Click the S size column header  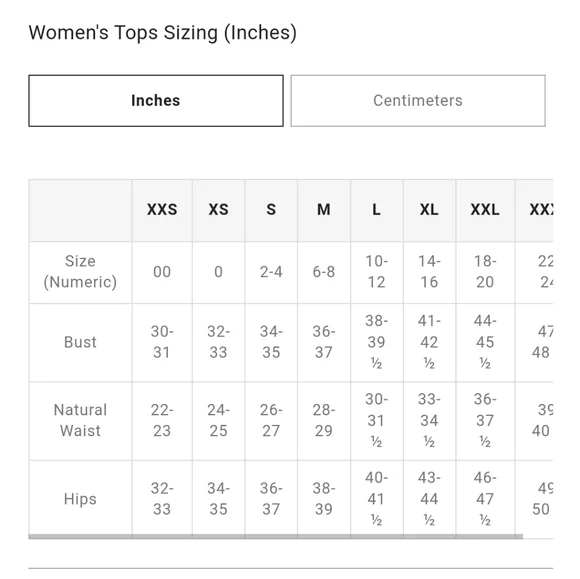pyautogui.click(x=271, y=210)
